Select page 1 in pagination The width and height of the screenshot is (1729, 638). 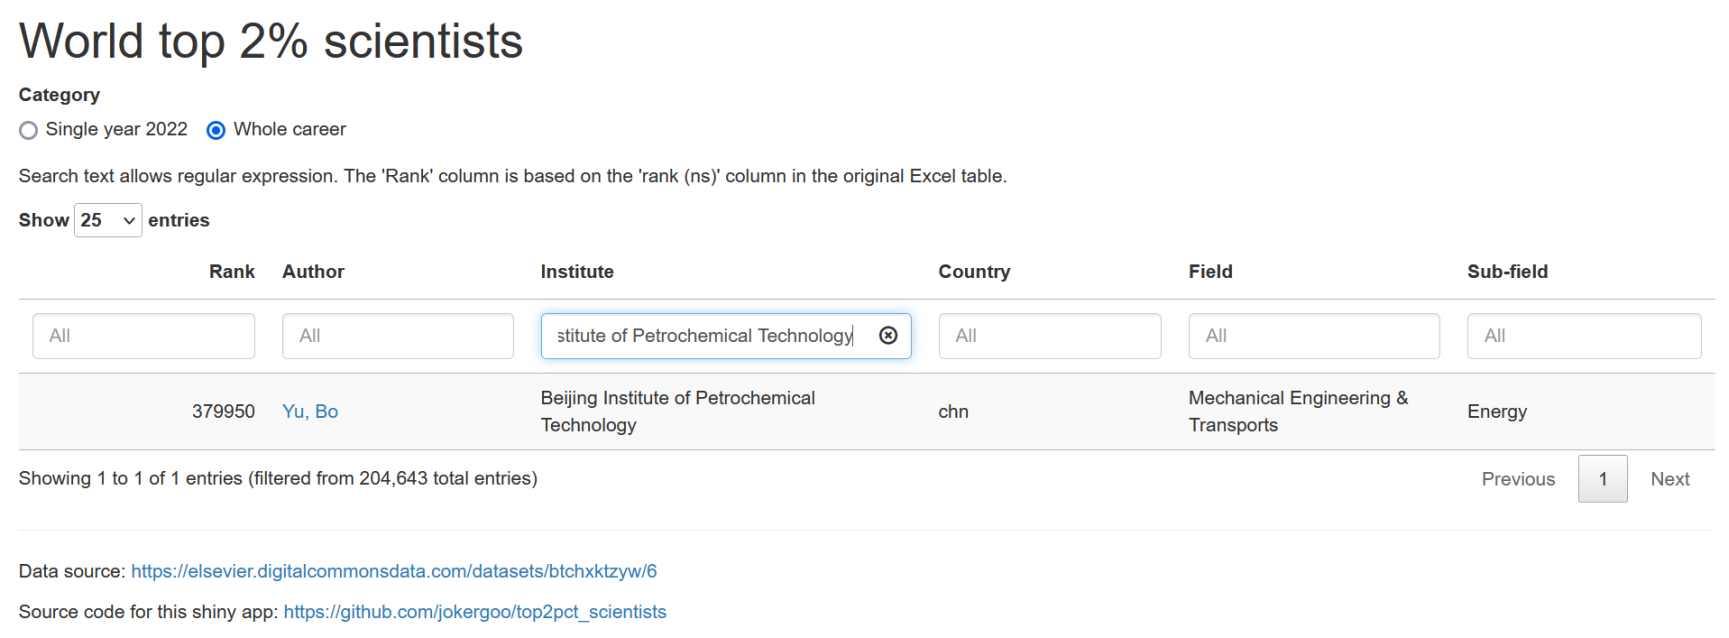point(1602,479)
